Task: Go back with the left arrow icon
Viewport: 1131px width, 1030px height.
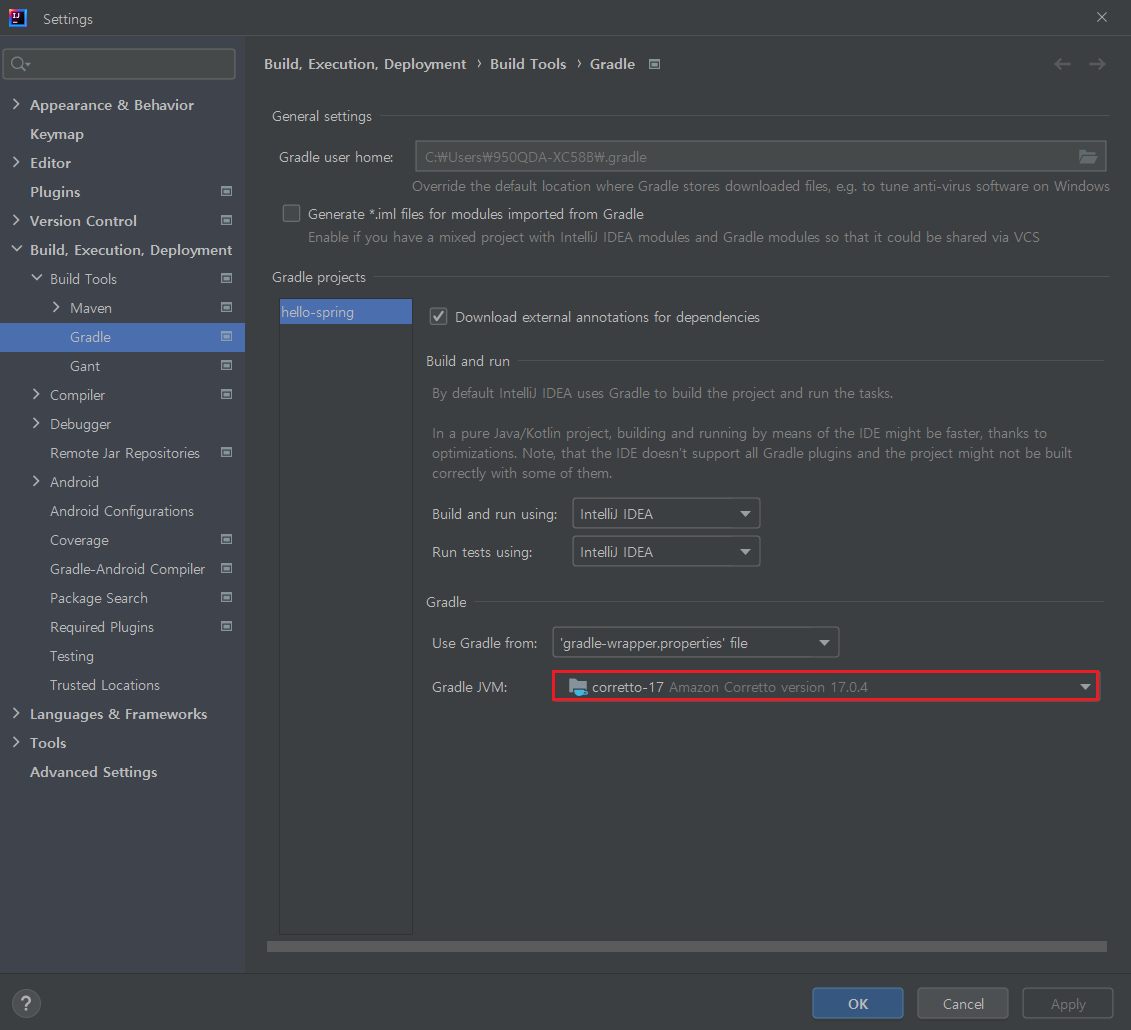Action: 1062,64
